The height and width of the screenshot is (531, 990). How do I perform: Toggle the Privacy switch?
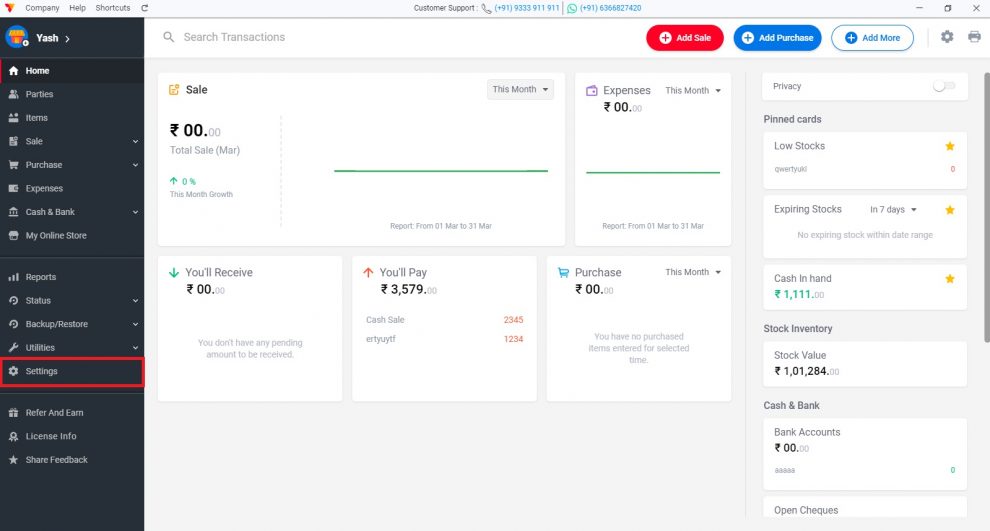(945, 86)
